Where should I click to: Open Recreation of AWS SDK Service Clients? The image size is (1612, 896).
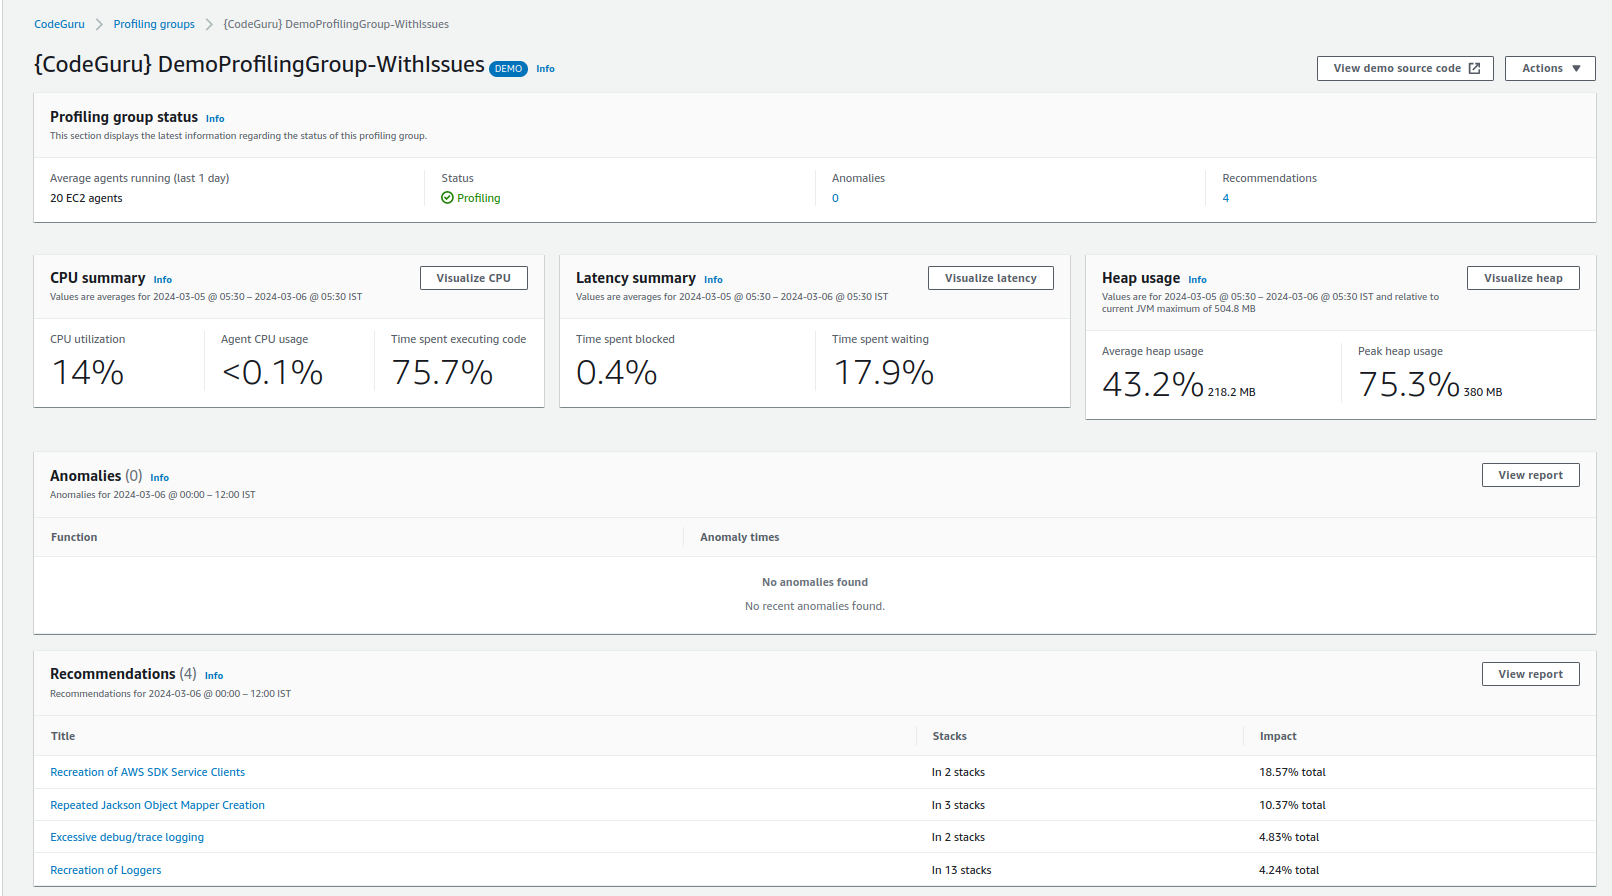tap(148, 772)
